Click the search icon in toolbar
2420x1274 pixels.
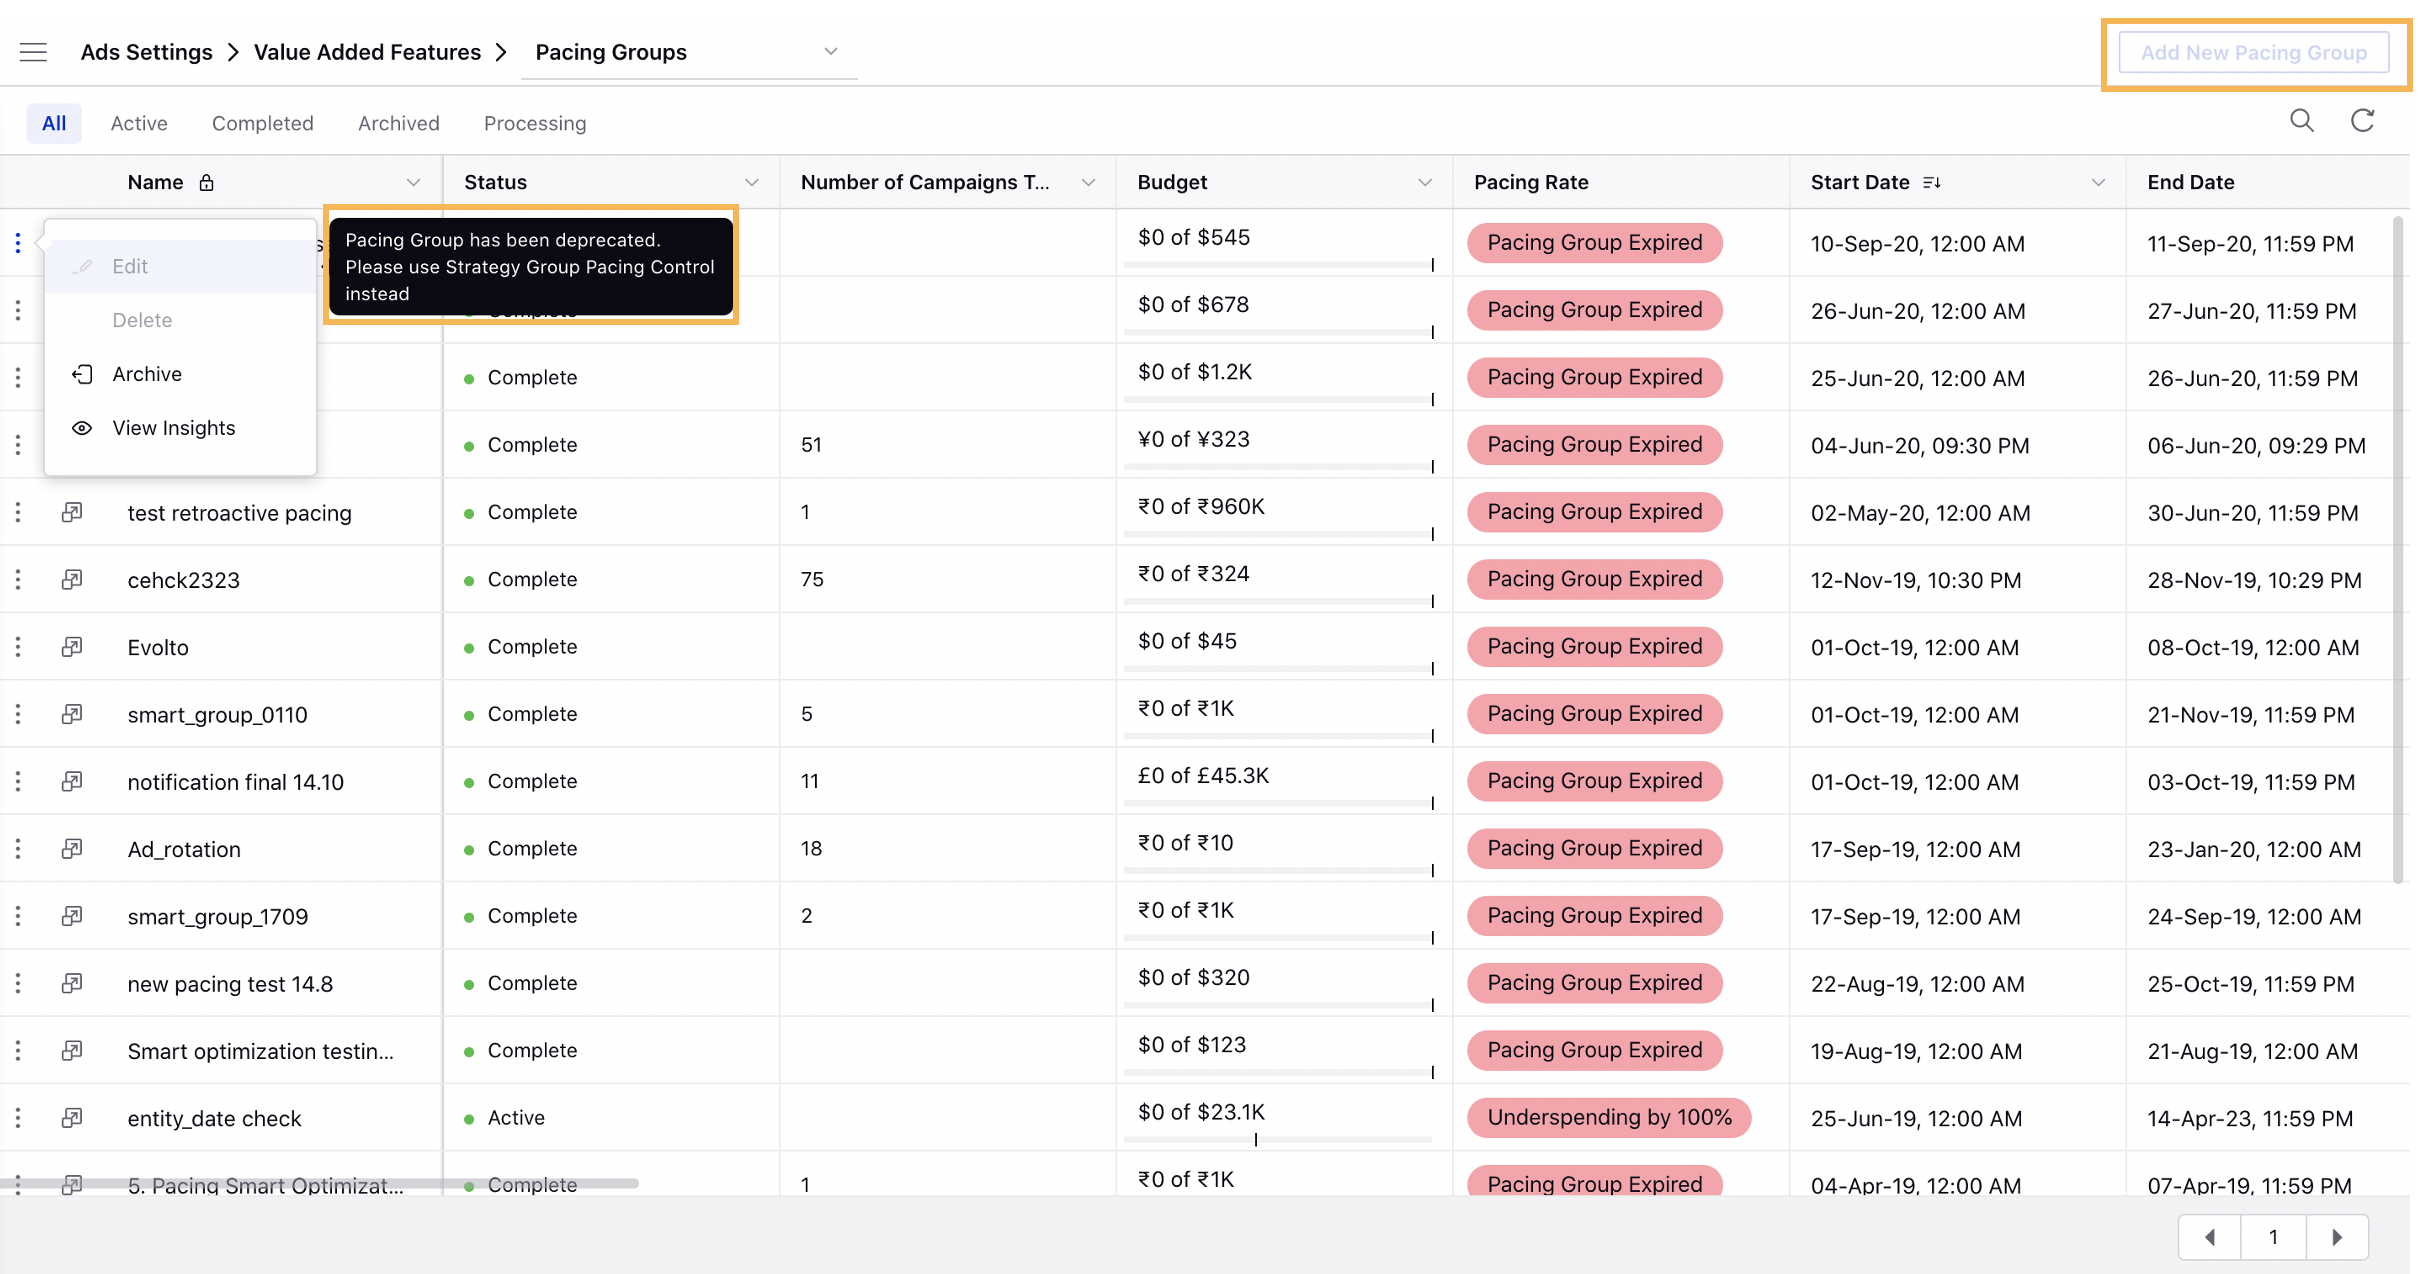(x=2302, y=120)
